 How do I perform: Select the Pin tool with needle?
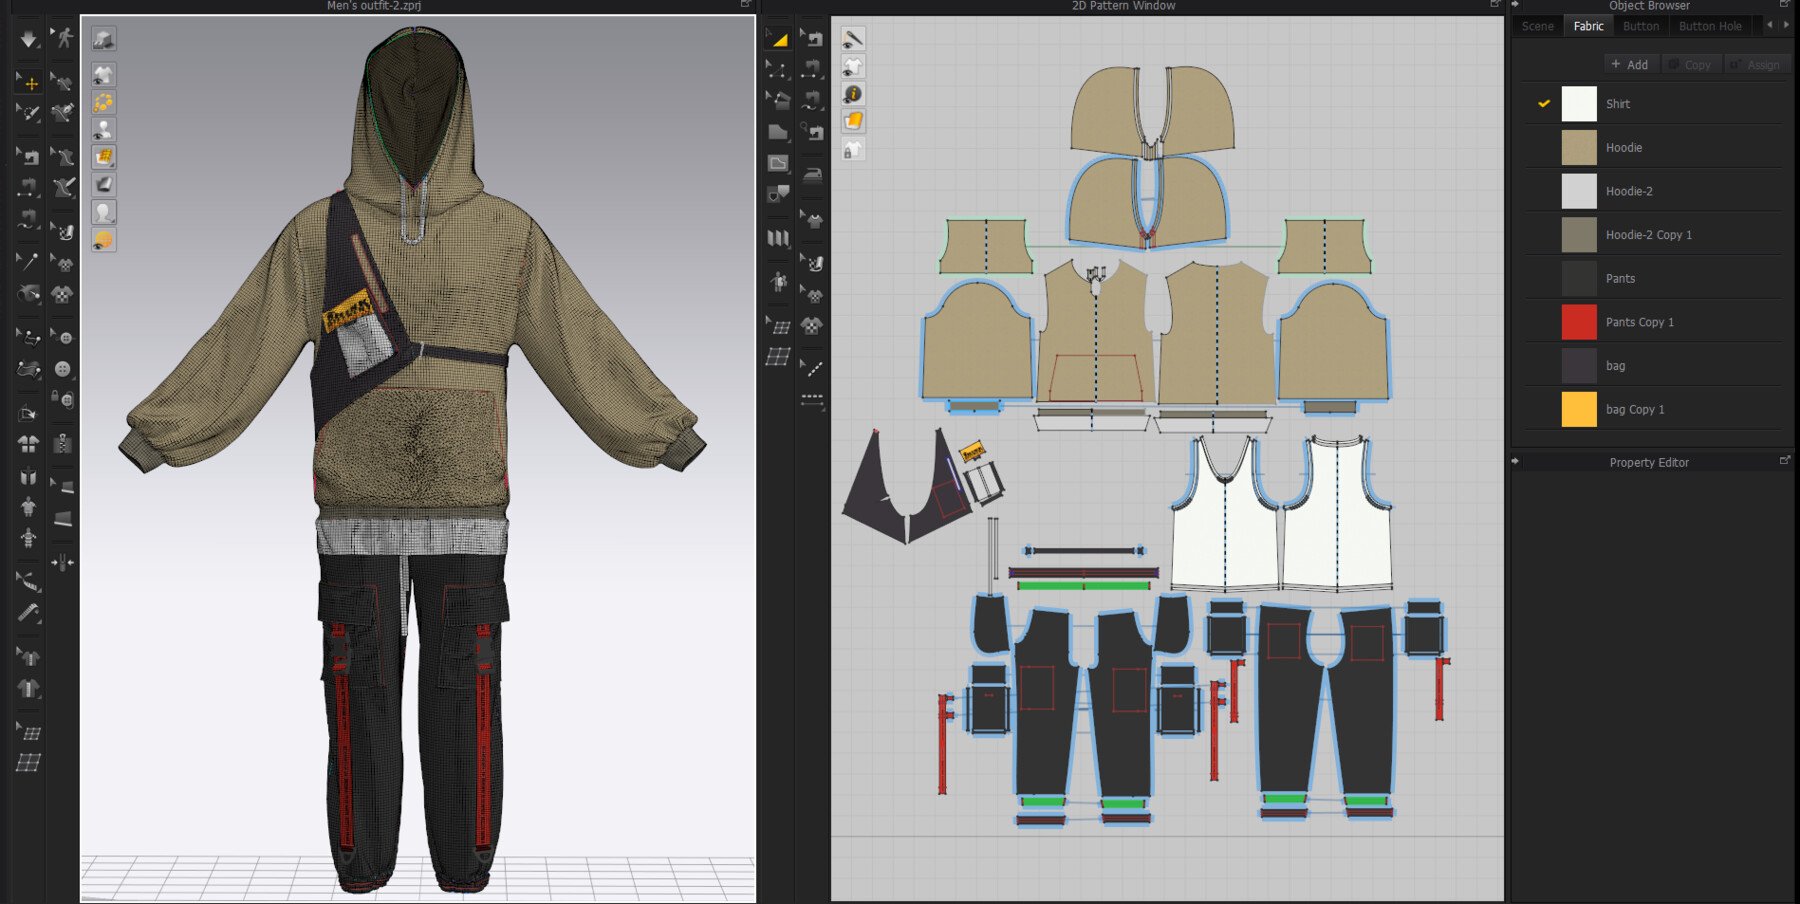click(x=28, y=261)
